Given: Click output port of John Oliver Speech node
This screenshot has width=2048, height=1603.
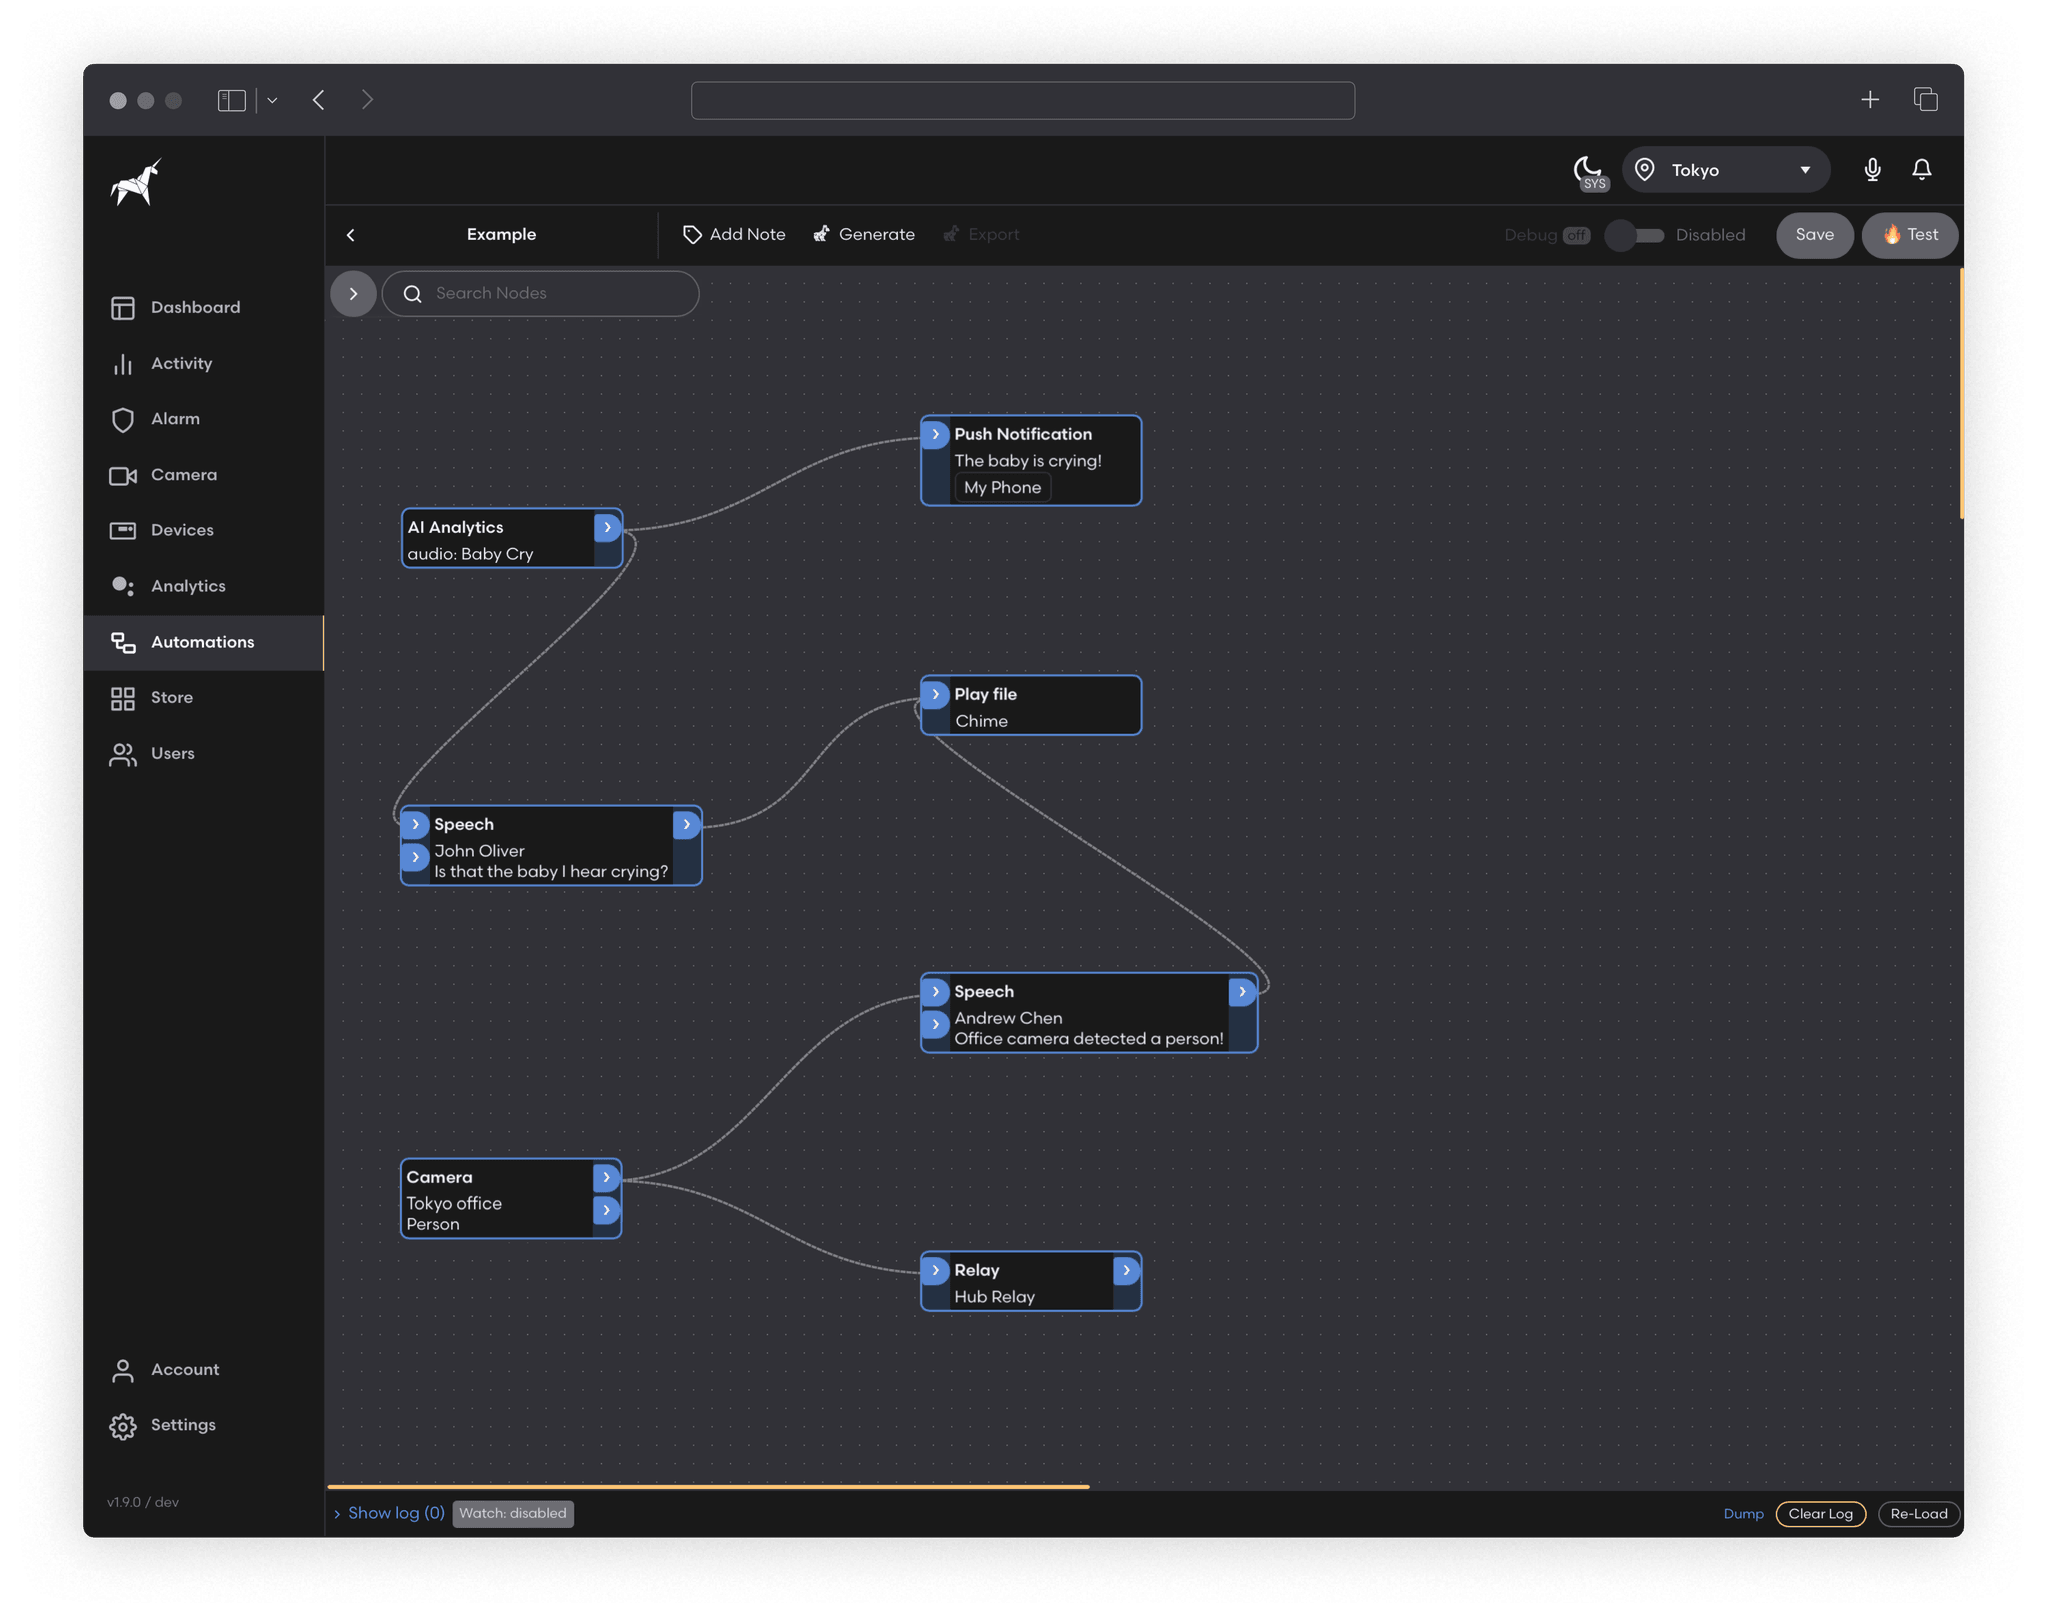Looking at the screenshot, I should (686, 824).
